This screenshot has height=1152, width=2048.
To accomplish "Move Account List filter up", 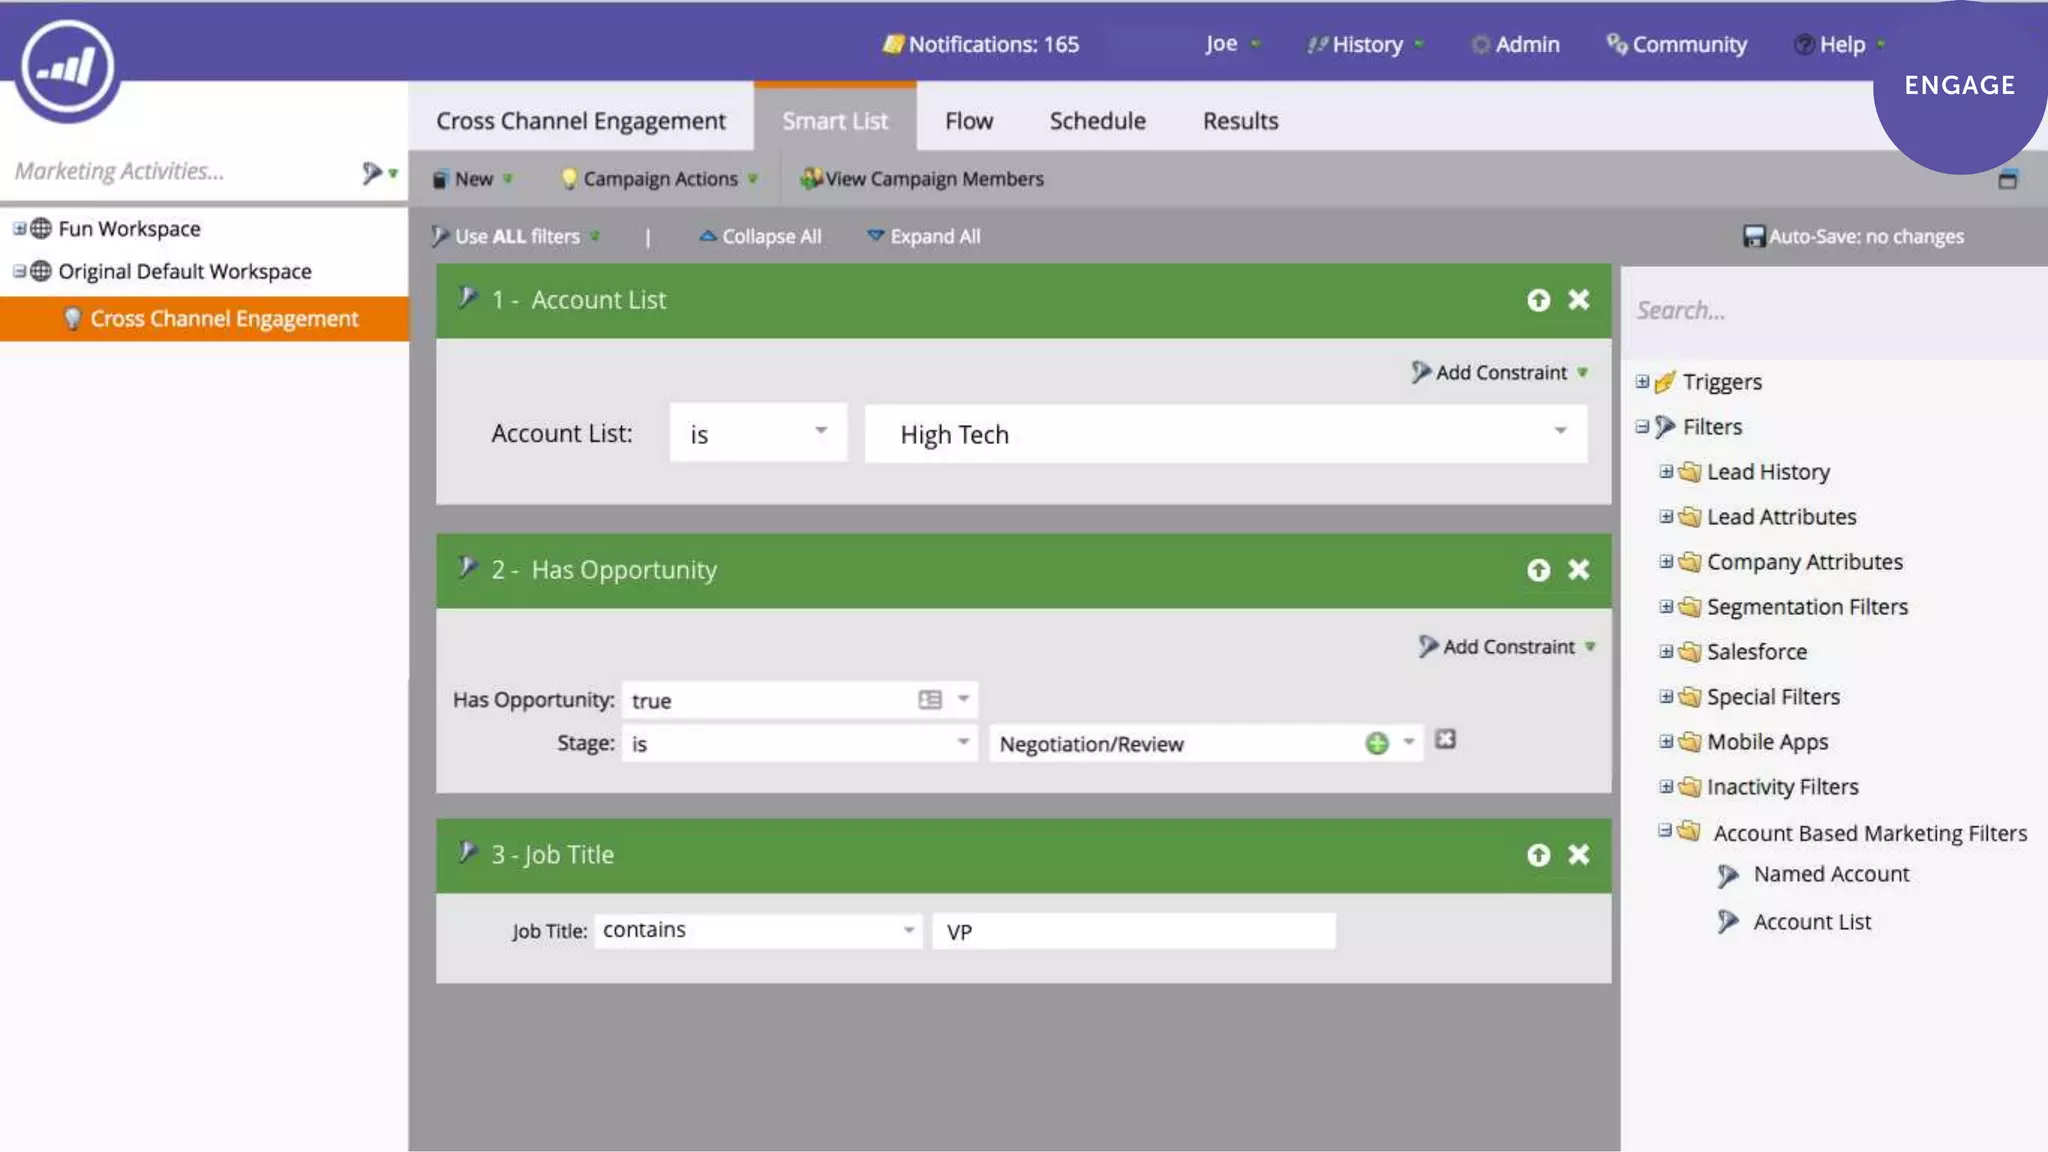I will [x=1538, y=300].
